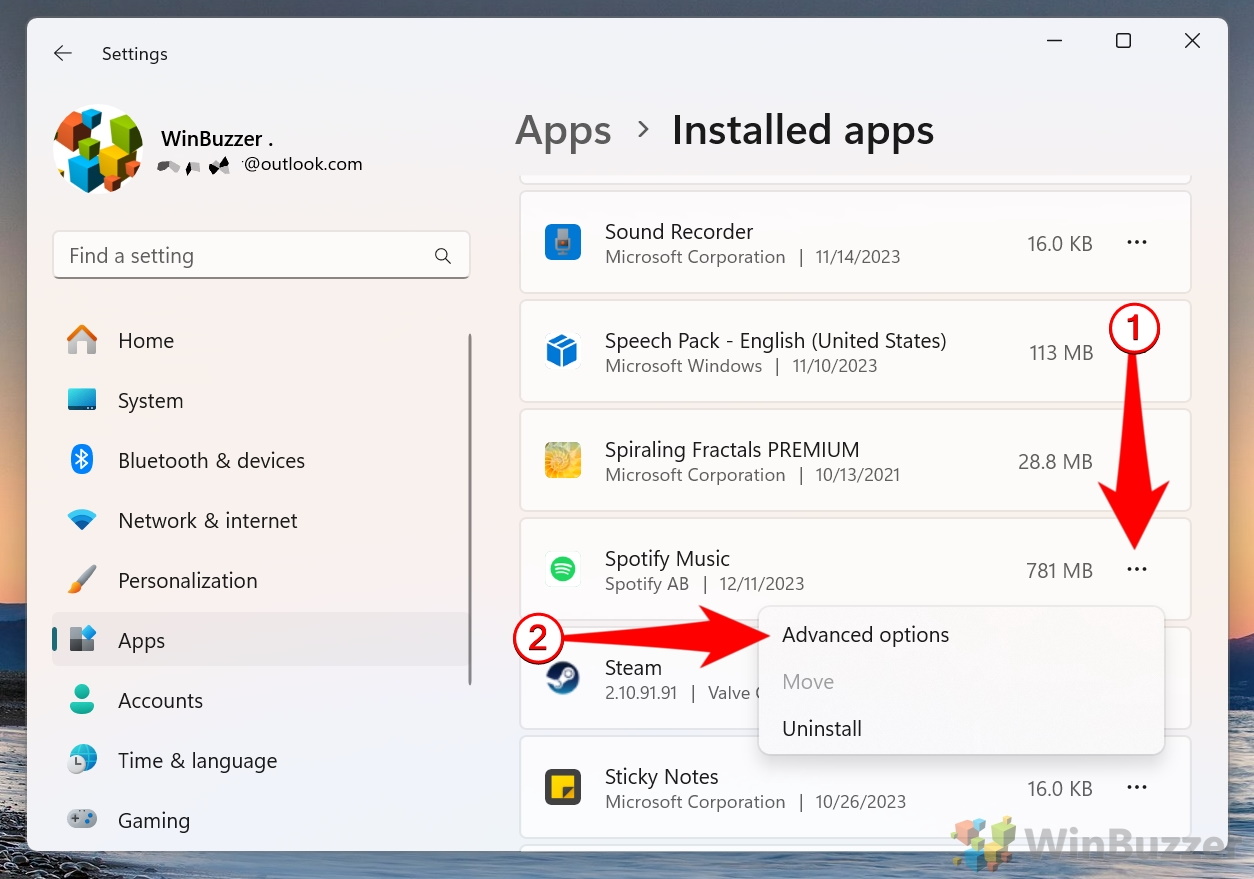Click the Sound Recorder app name

[679, 232]
